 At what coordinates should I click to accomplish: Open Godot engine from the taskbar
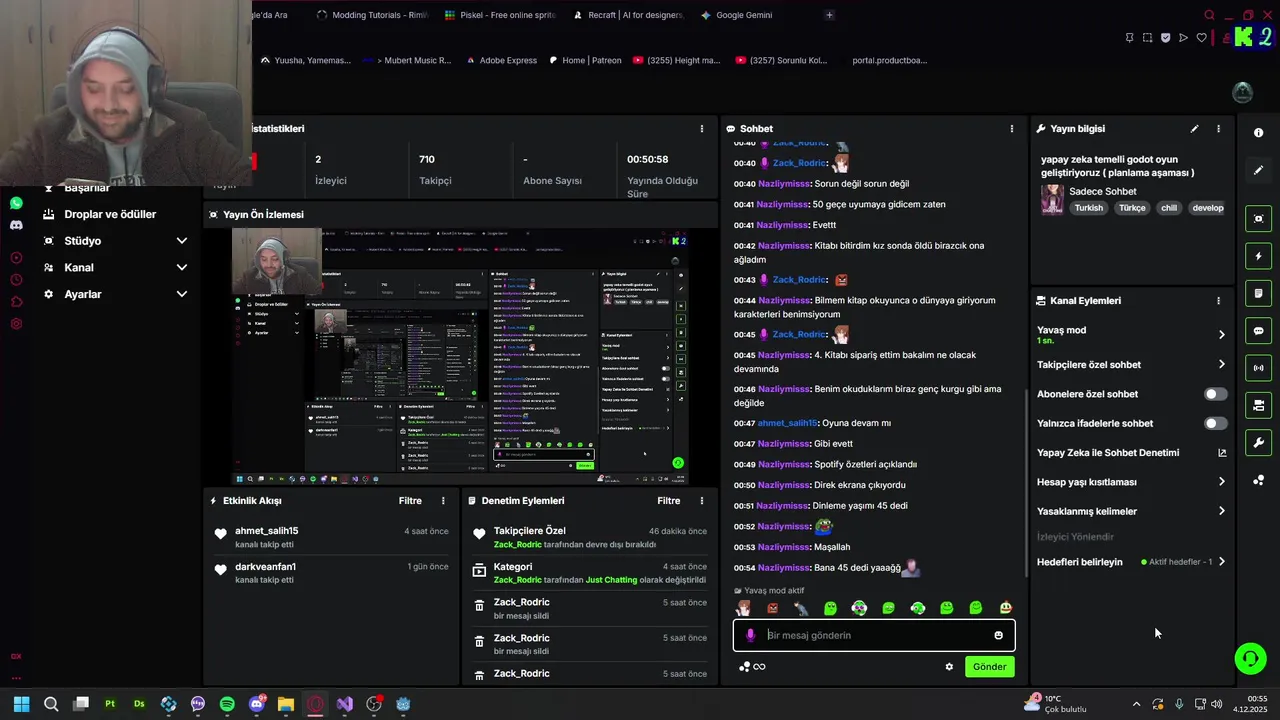(x=403, y=704)
